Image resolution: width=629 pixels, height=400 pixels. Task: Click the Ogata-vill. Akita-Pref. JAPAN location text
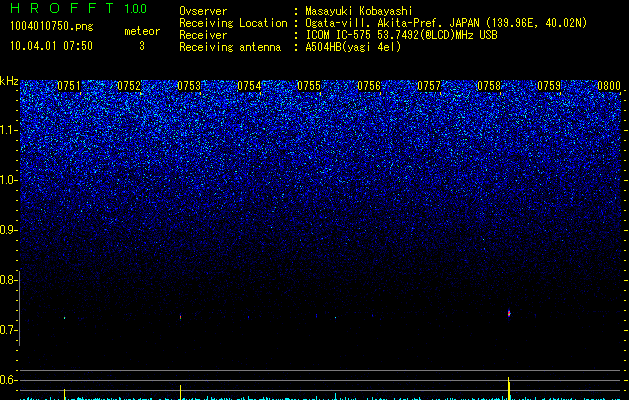click(x=446, y=23)
